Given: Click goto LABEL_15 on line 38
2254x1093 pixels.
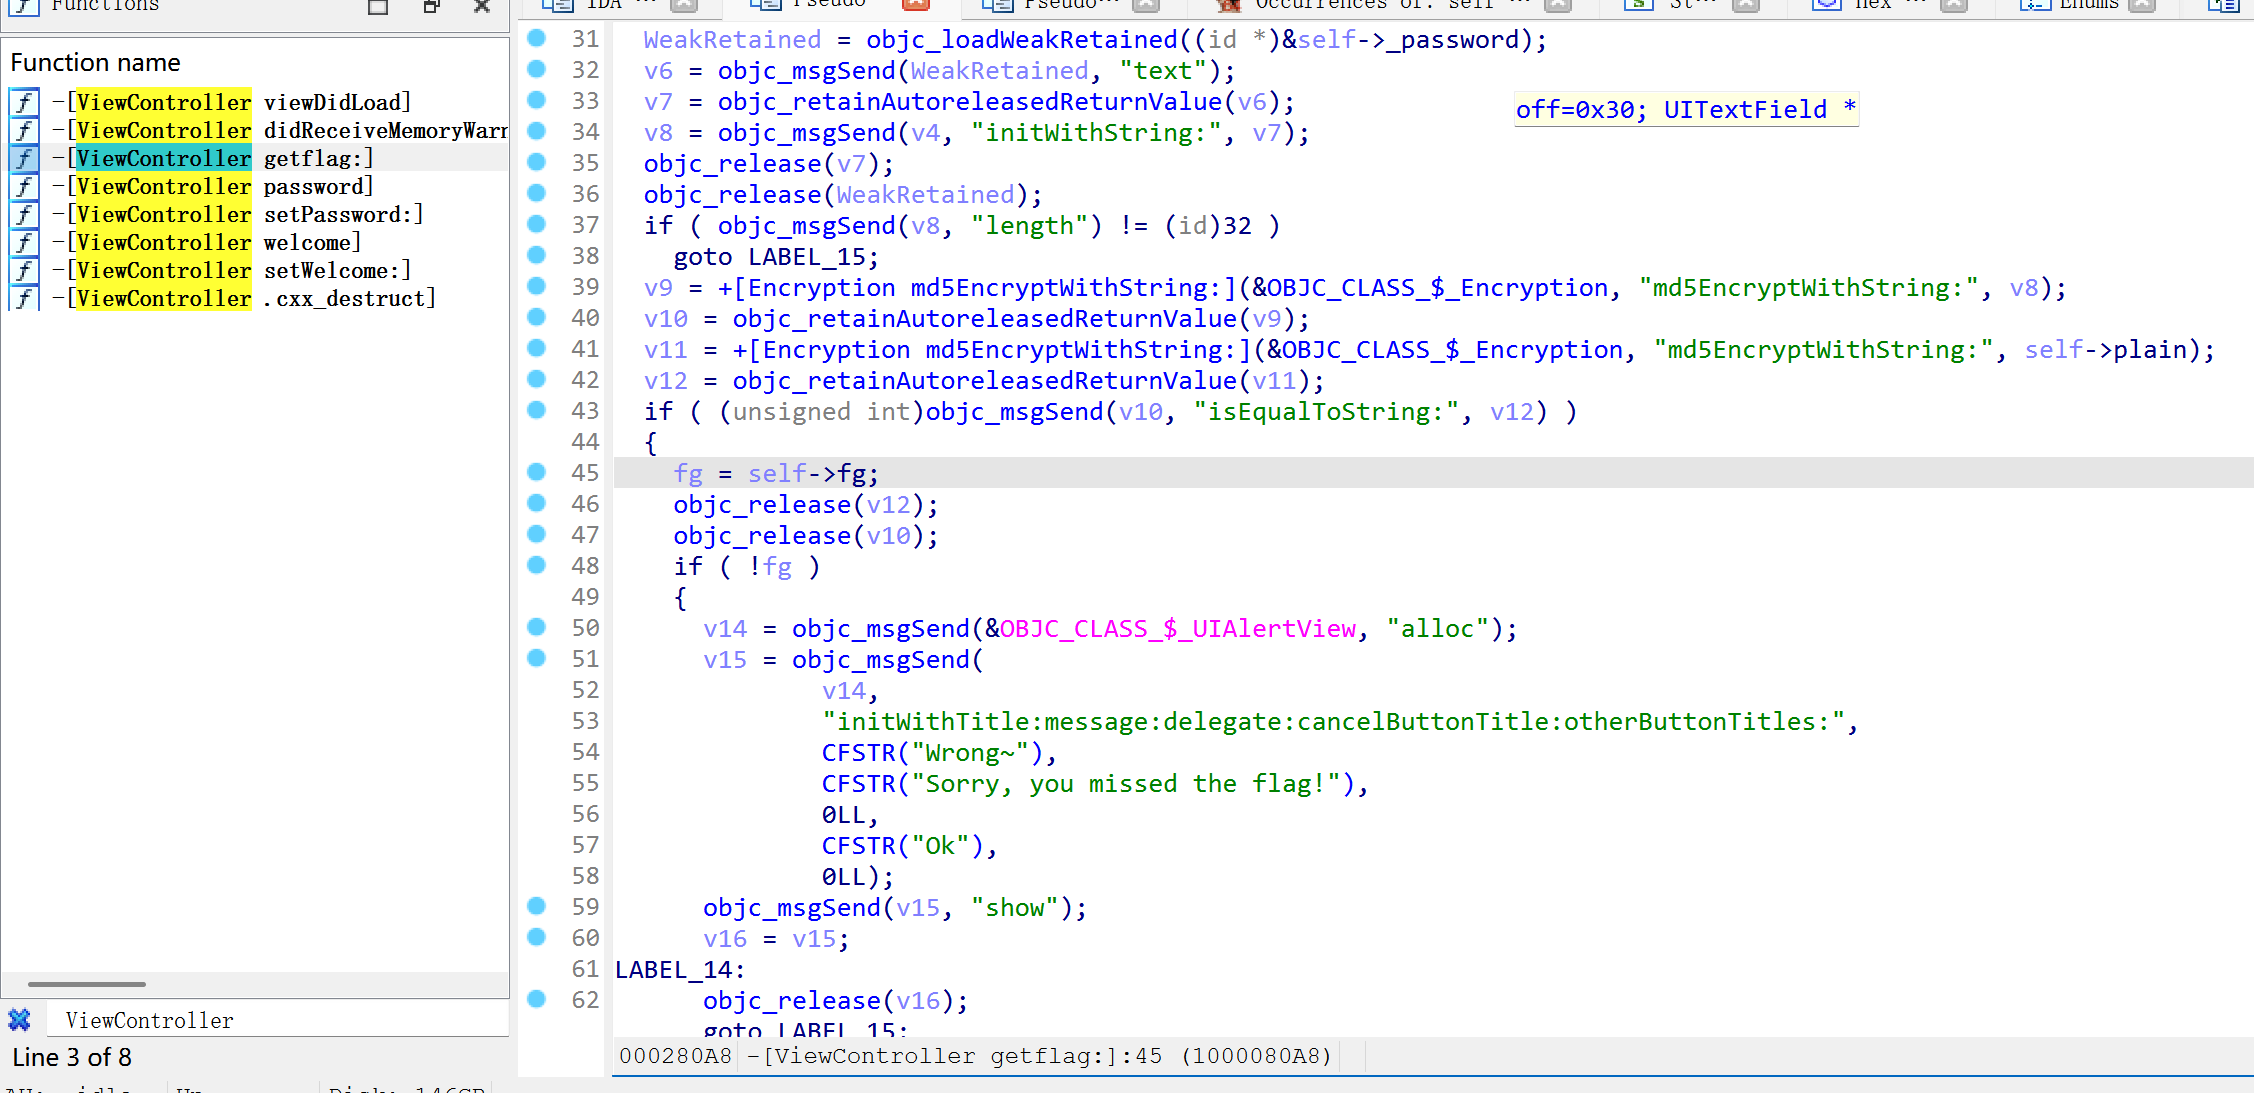Looking at the screenshot, I should (x=775, y=257).
